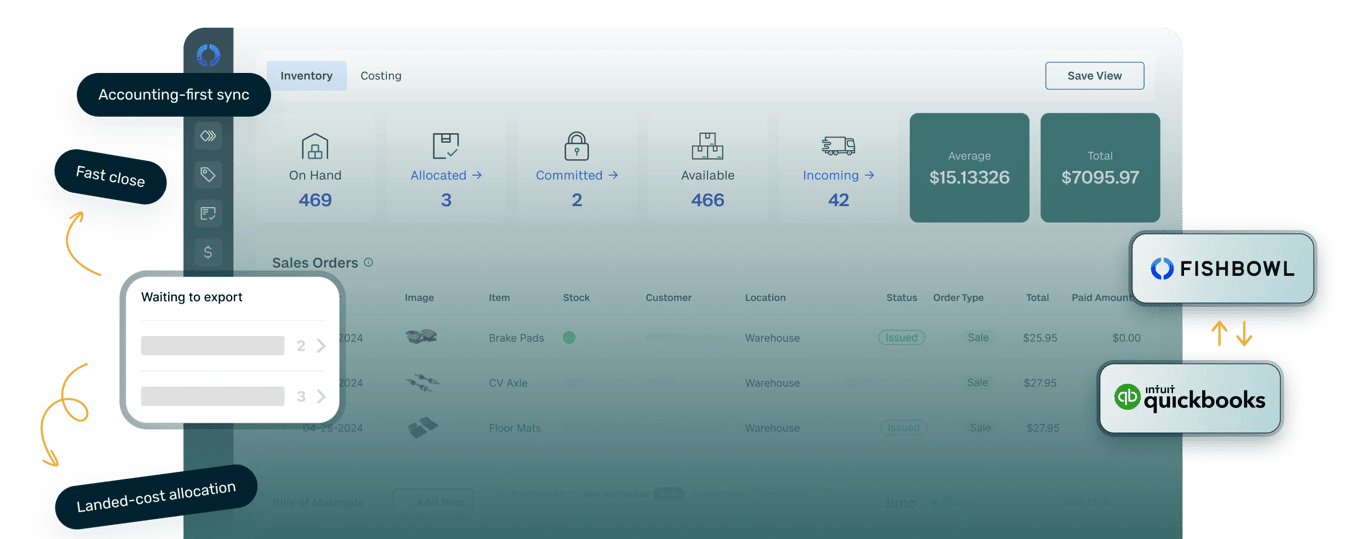Click the Image column header
Screen dimensions: 1366x539
419,298
